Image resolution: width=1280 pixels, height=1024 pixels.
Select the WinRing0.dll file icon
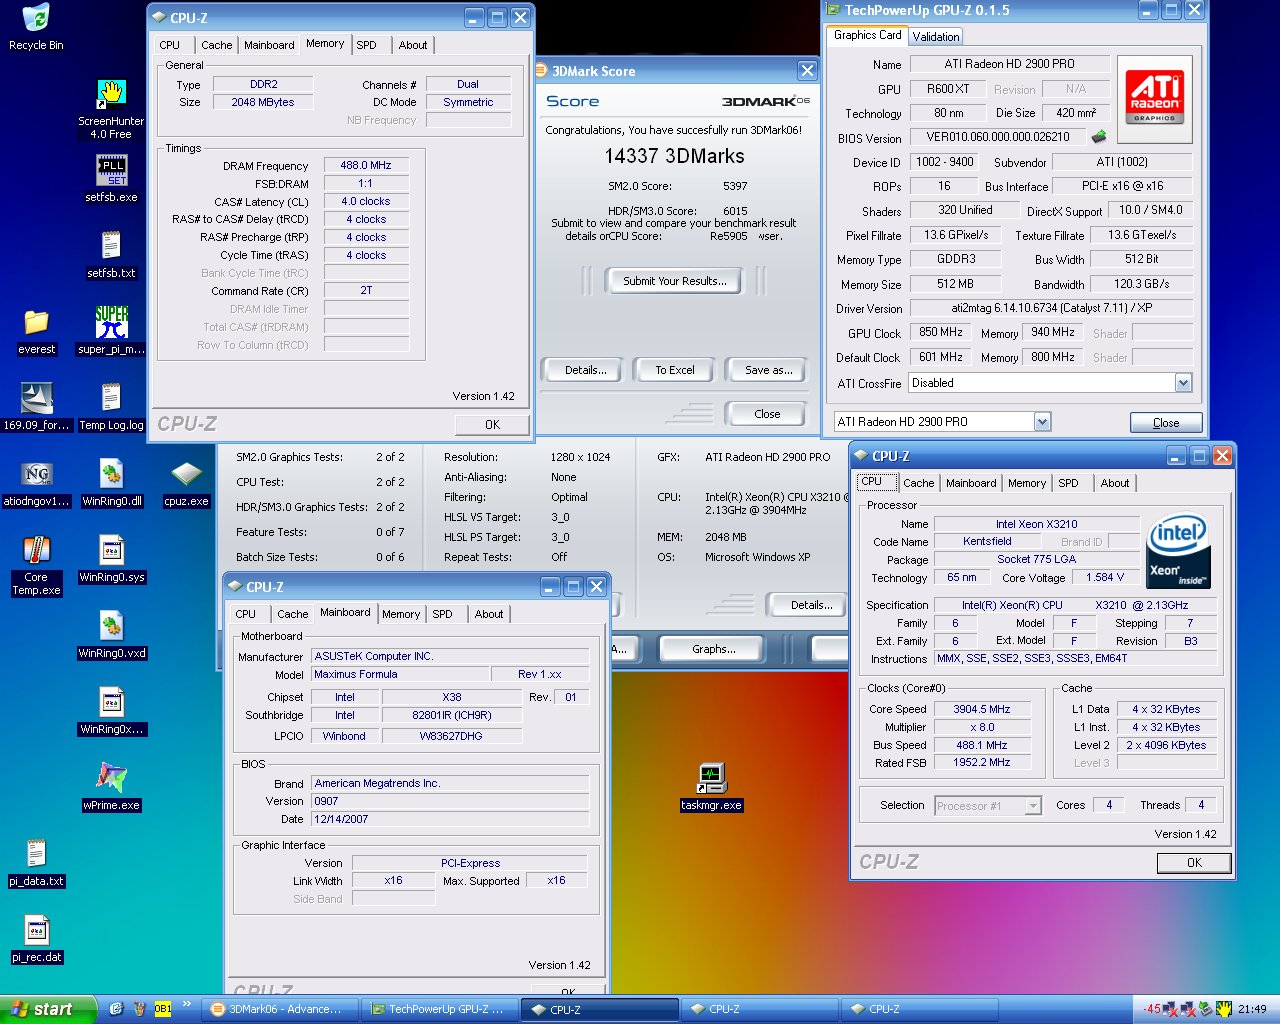point(111,484)
